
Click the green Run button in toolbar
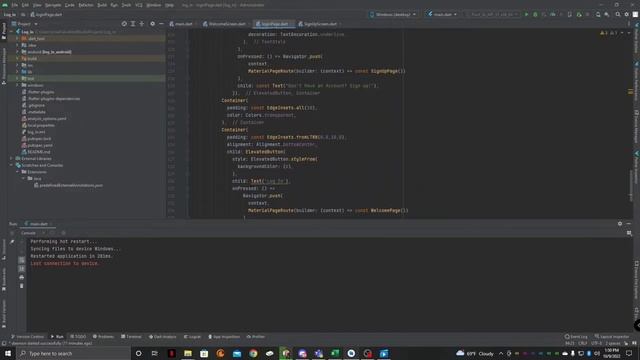click(x=526, y=14)
